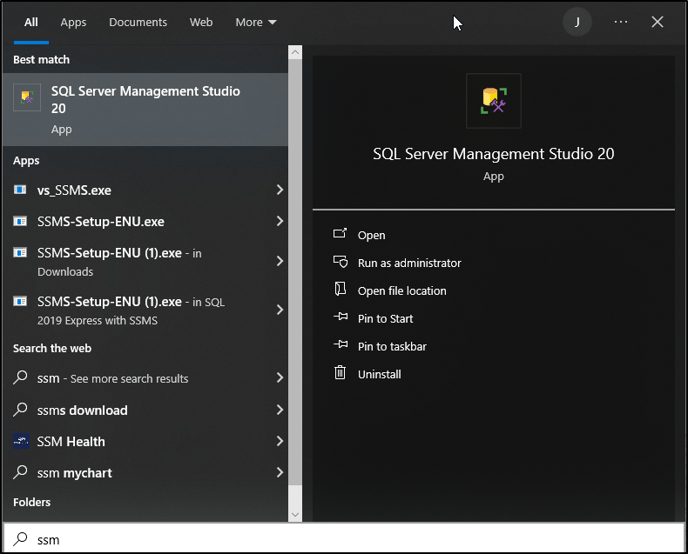The width and height of the screenshot is (688, 554).
Task: Click the SSM Health logo icon
Action: [21, 441]
